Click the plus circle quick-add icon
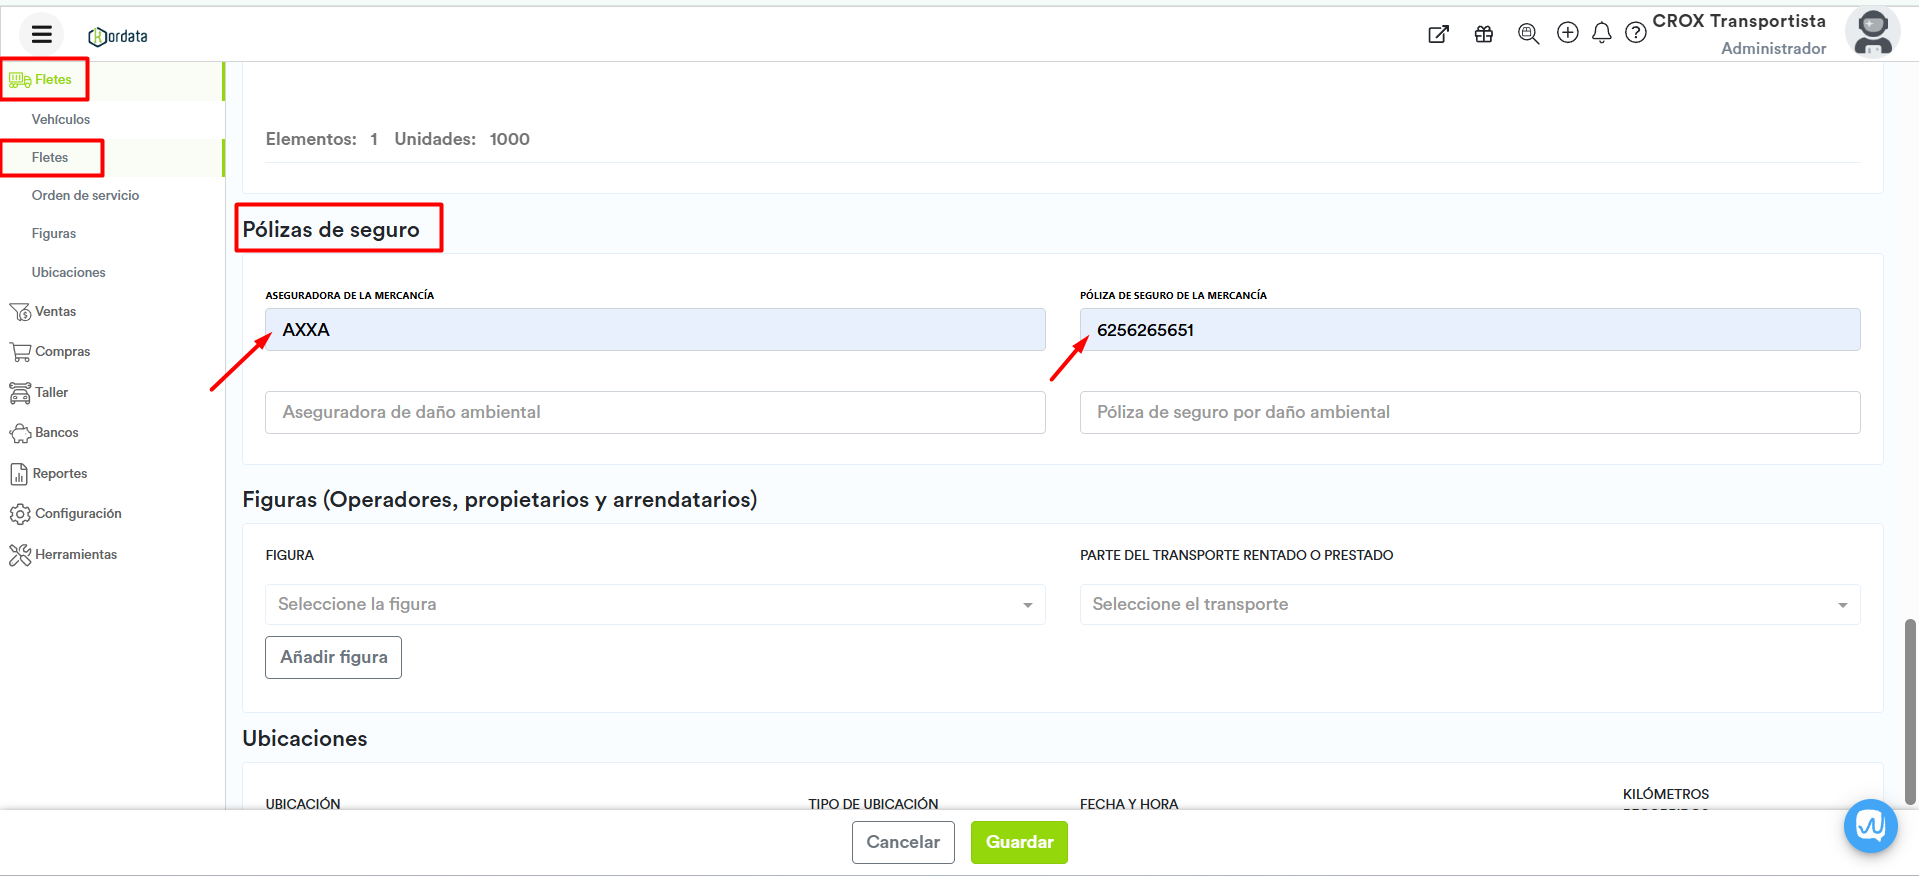This screenshot has height=876, width=1919. 1567,33
